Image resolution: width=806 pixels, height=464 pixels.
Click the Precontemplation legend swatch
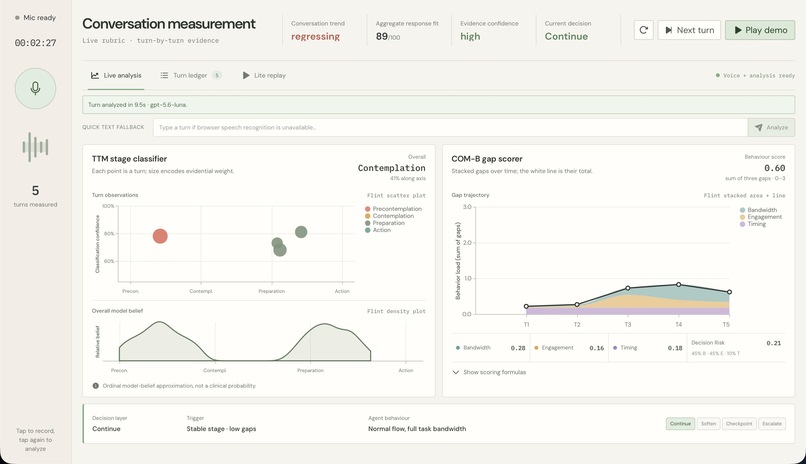click(x=368, y=209)
